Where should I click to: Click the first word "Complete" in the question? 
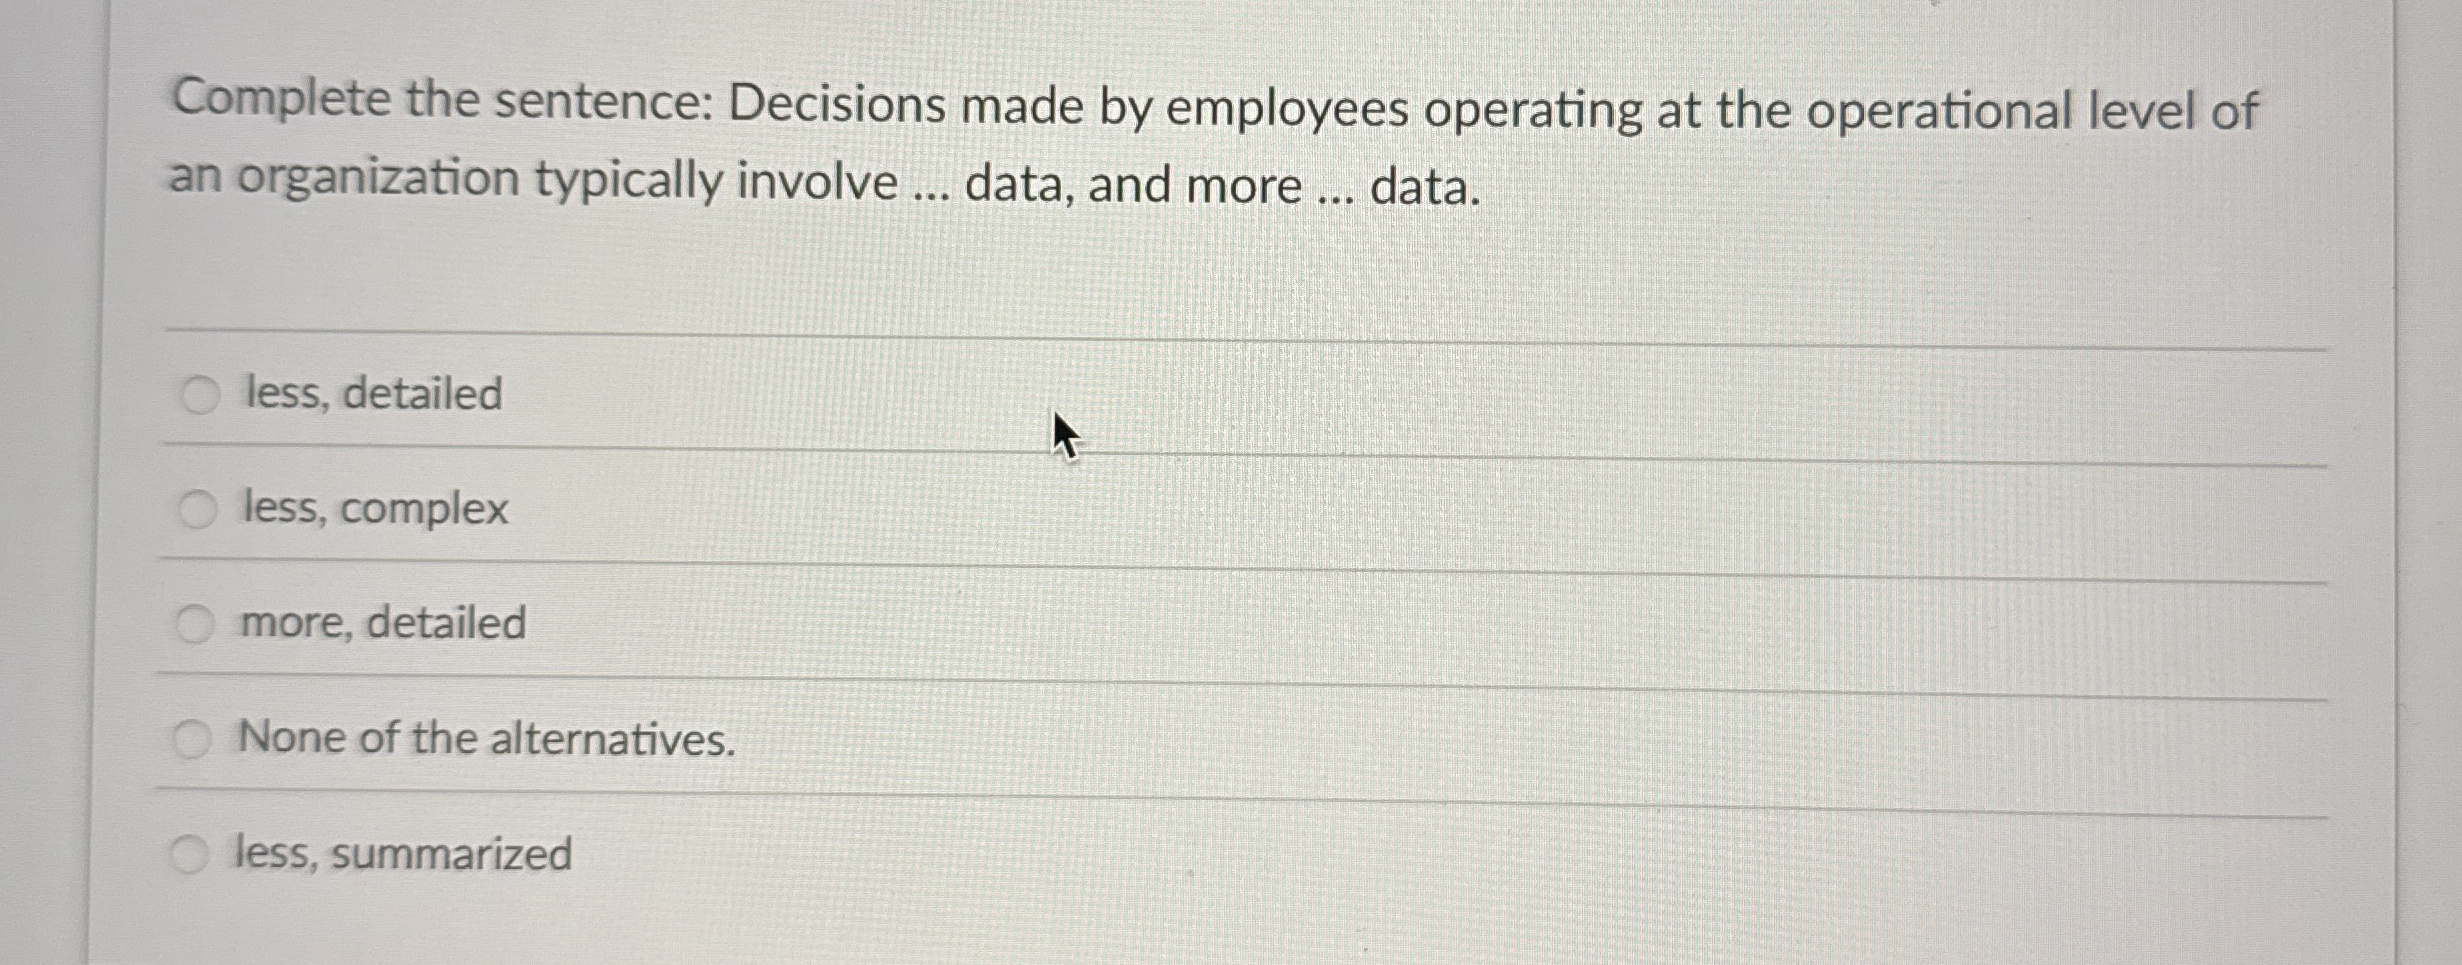(x=280, y=104)
